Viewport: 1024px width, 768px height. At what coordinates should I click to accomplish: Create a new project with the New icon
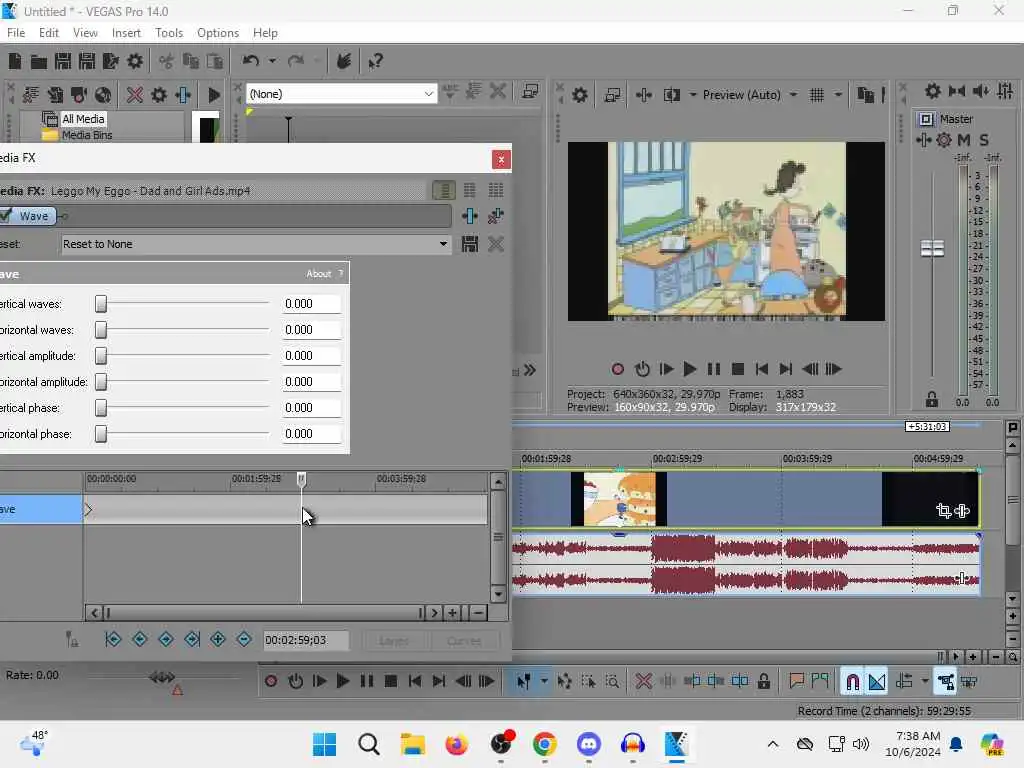[15, 61]
